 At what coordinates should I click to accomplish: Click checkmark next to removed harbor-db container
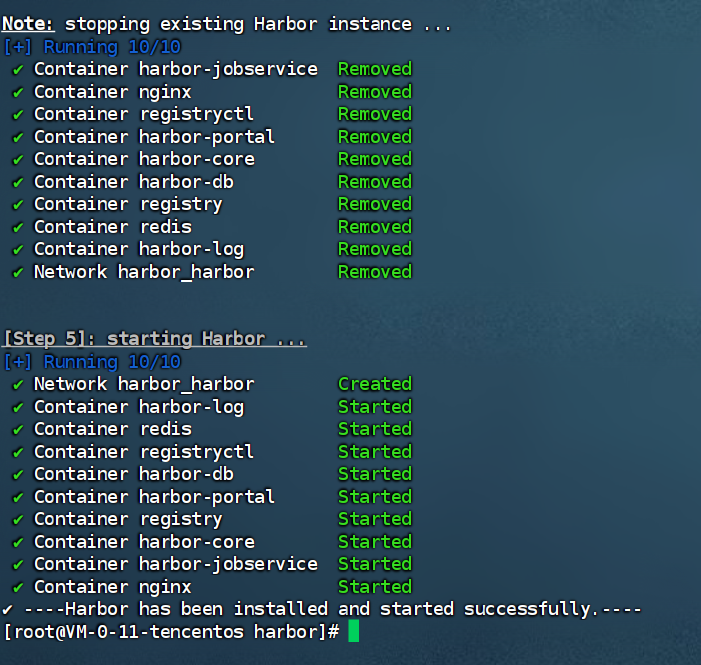(18, 182)
